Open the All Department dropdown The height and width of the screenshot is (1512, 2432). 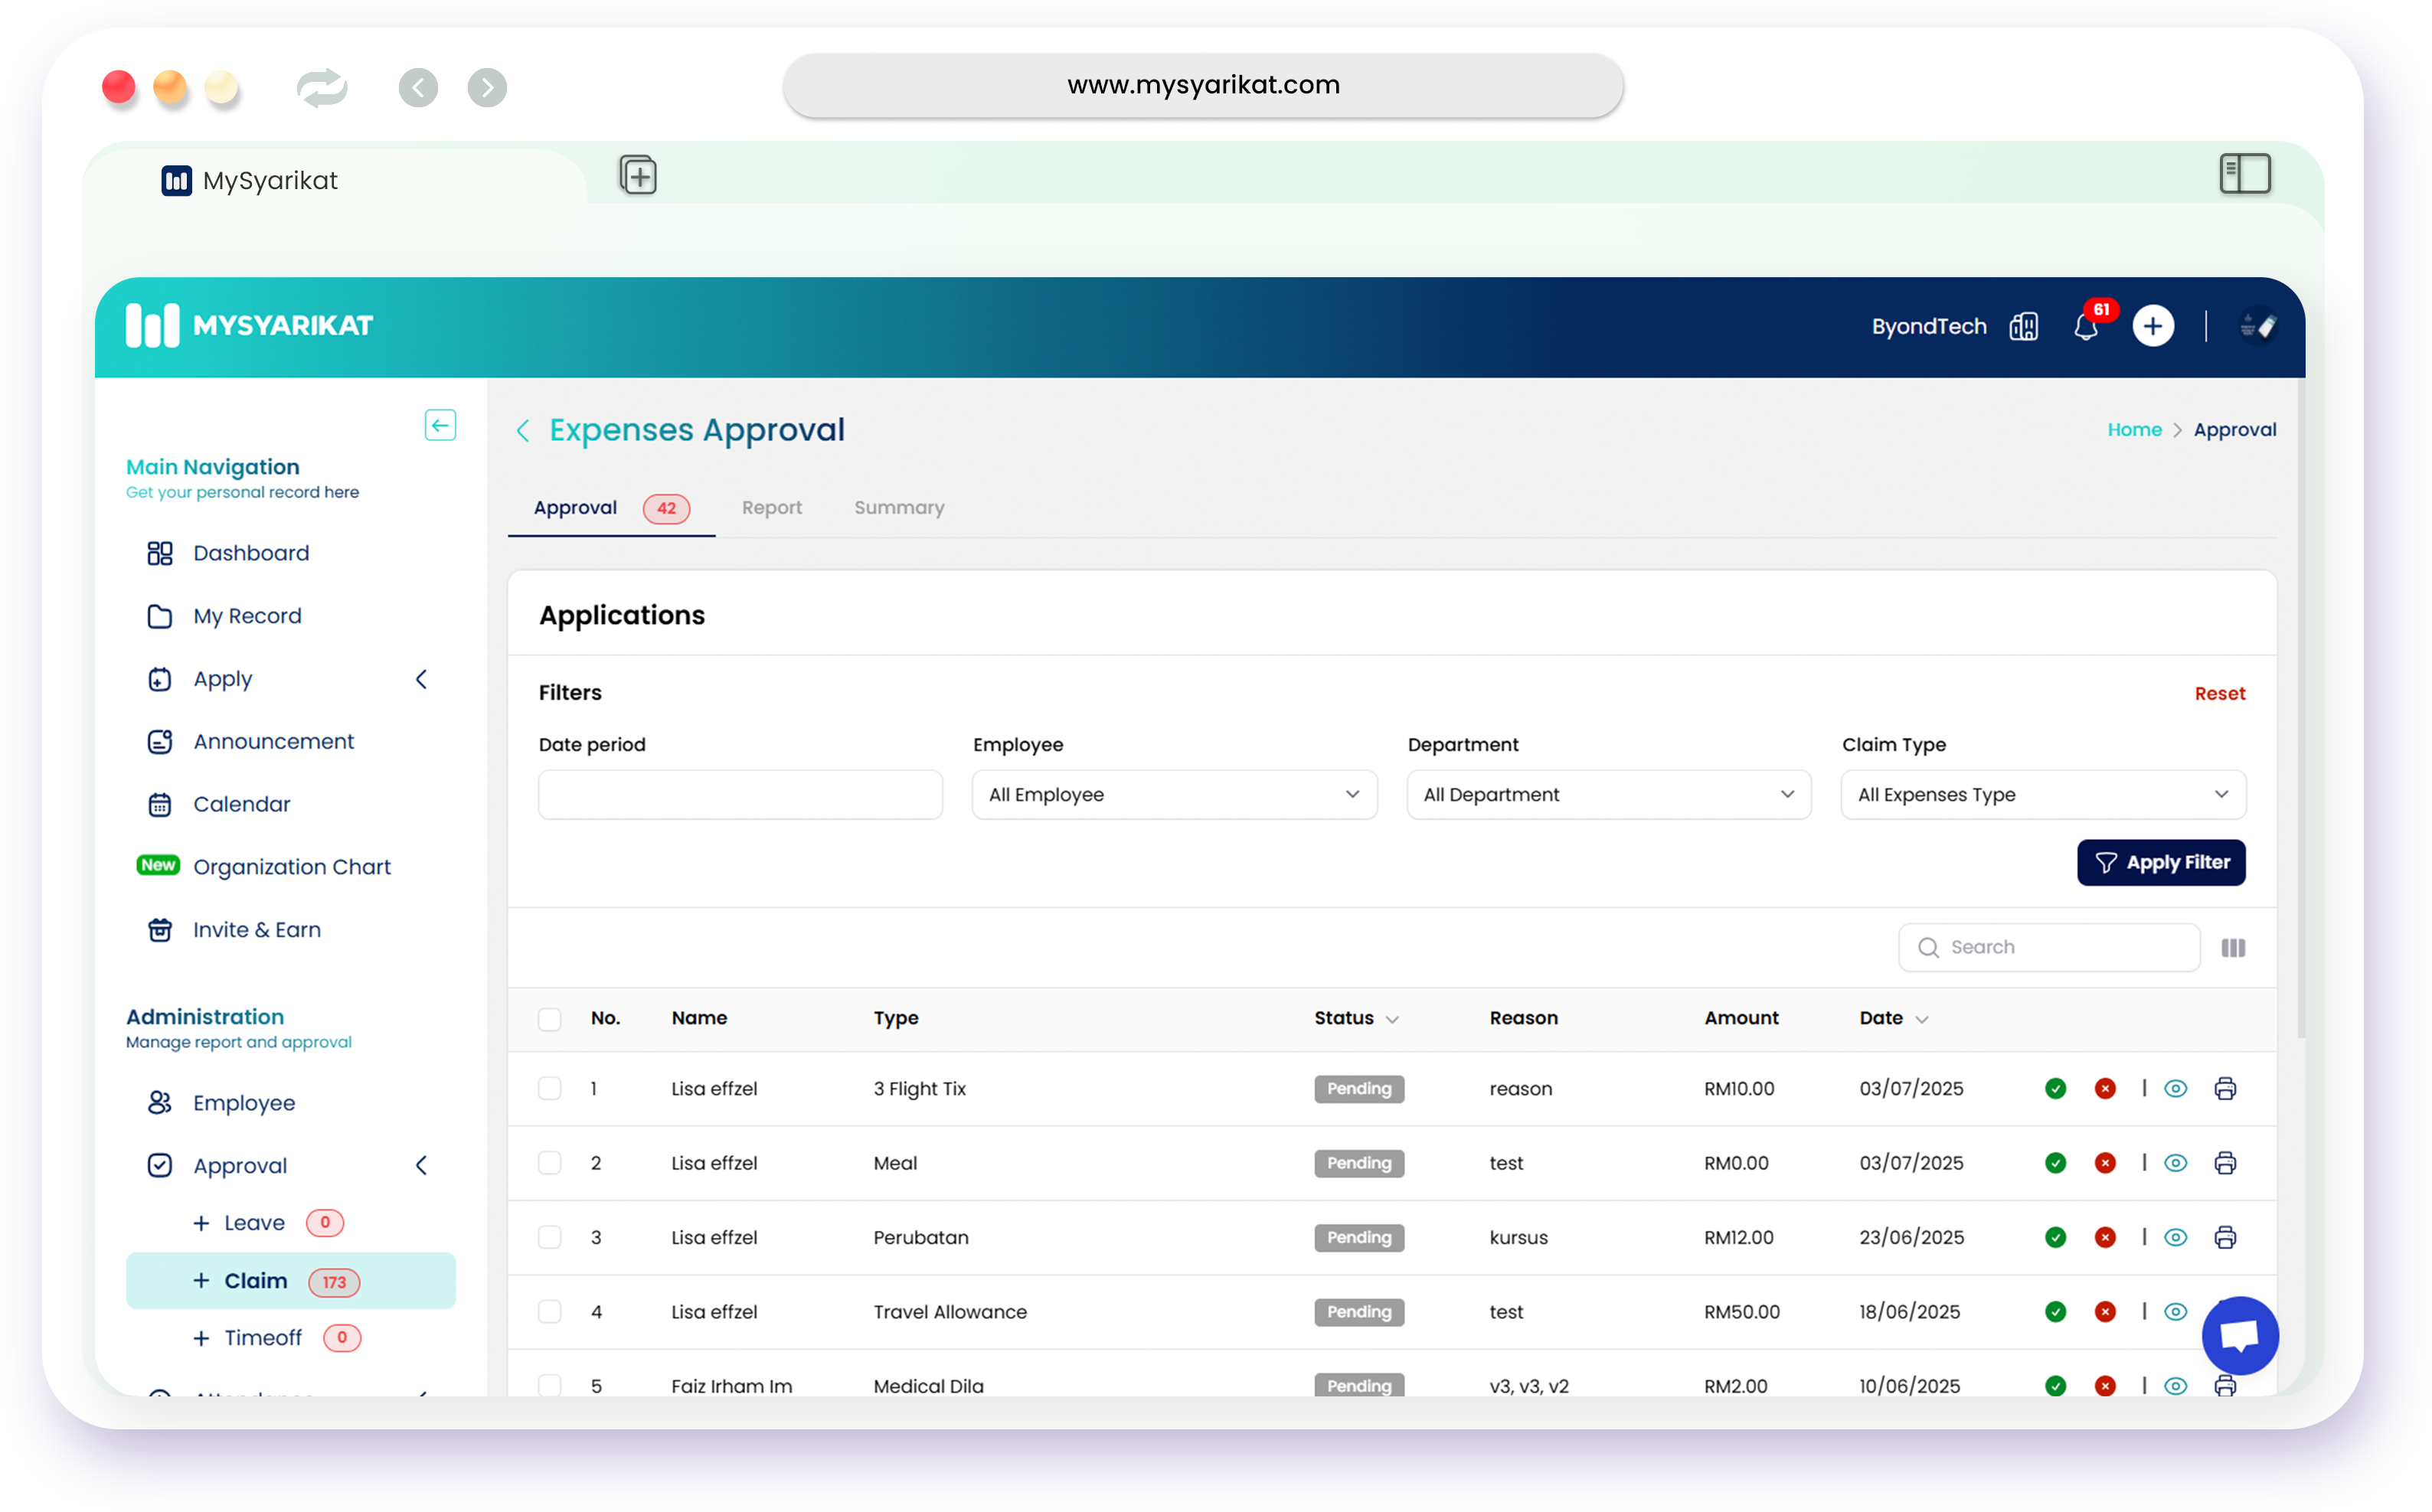1608,794
